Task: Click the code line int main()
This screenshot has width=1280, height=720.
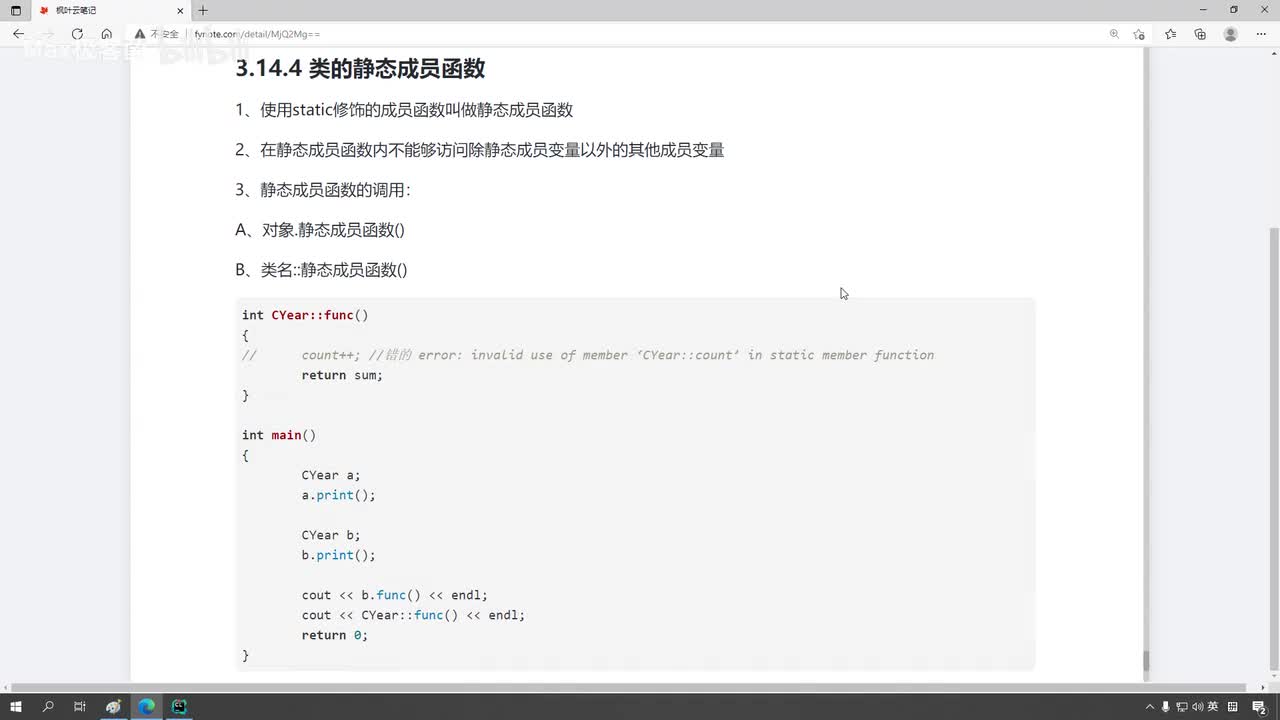Action: 279,435
